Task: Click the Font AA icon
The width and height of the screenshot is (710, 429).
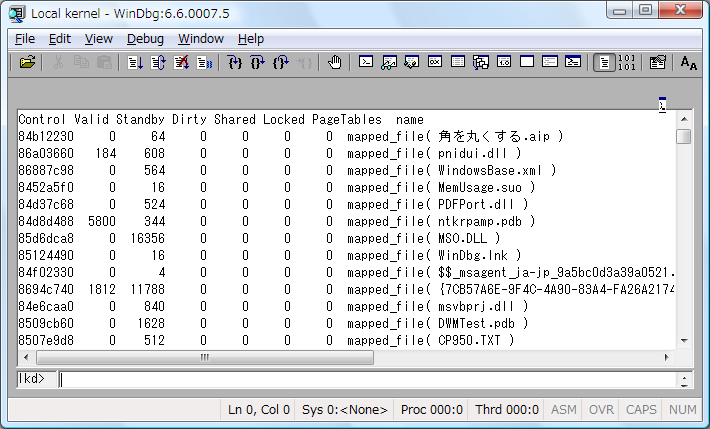Action: tap(688, 63)
